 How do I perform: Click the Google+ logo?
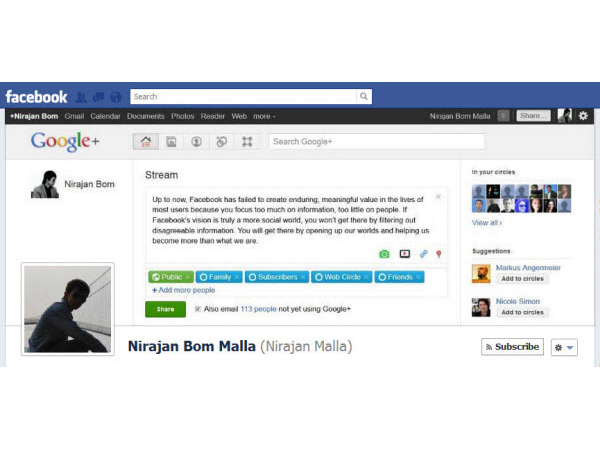tap(65, 142)
